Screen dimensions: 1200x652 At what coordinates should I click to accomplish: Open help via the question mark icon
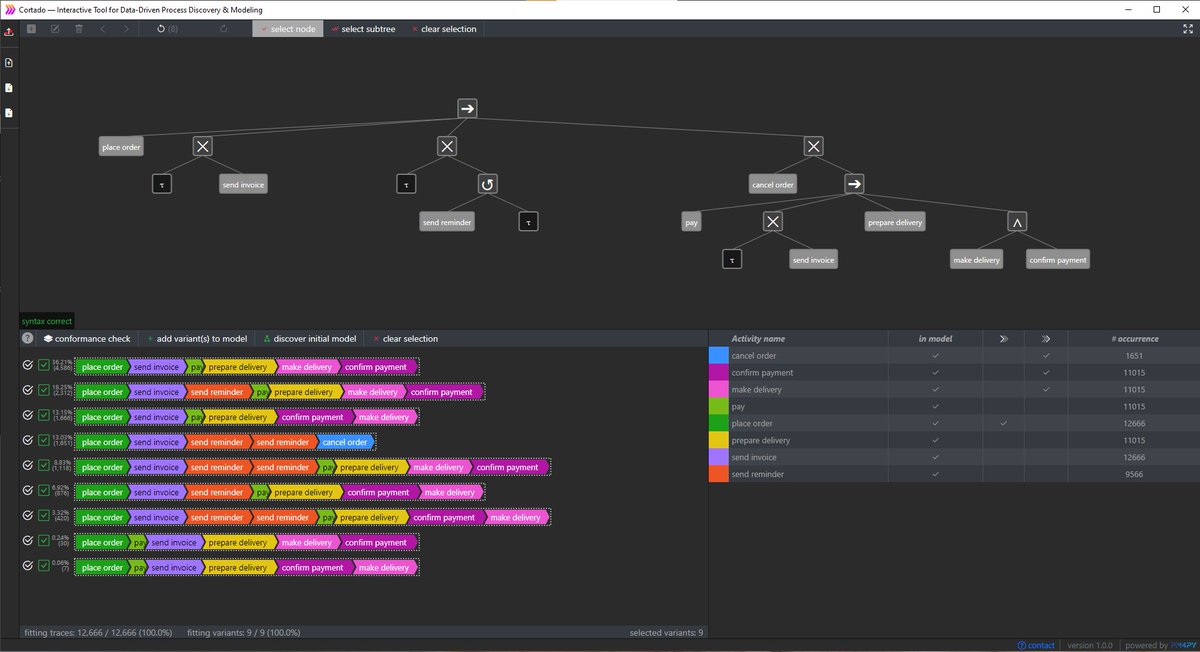tap(28, 338)
